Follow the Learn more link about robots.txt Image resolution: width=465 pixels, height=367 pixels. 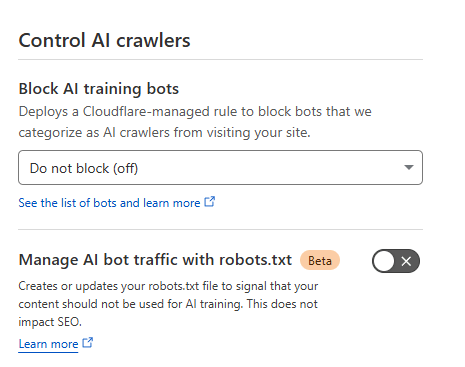(x=48, y=344)
